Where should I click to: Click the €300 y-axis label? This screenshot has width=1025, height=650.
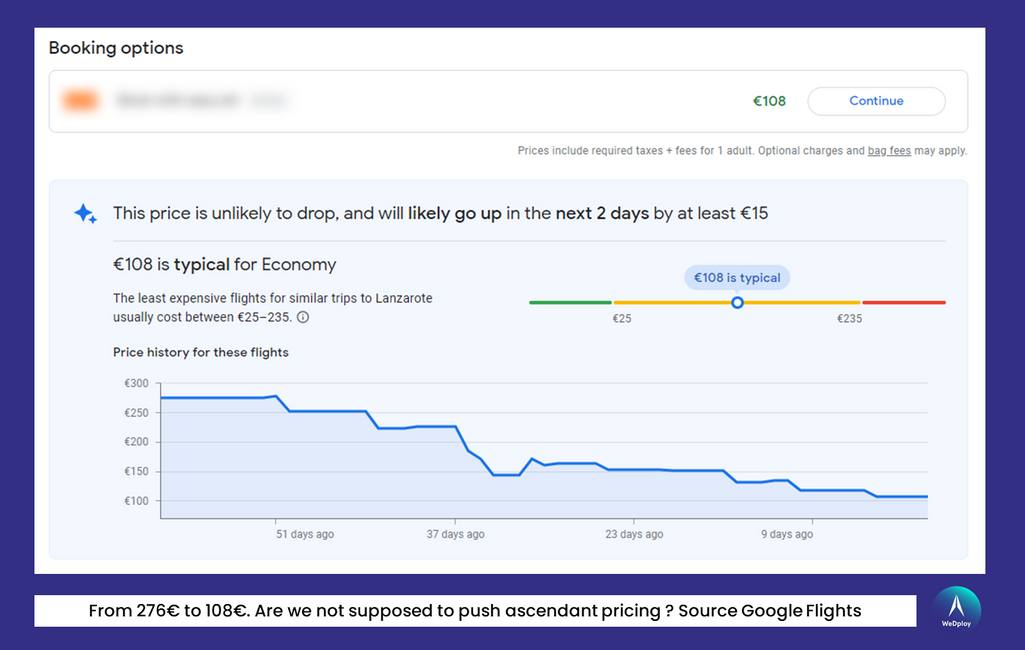137,383
